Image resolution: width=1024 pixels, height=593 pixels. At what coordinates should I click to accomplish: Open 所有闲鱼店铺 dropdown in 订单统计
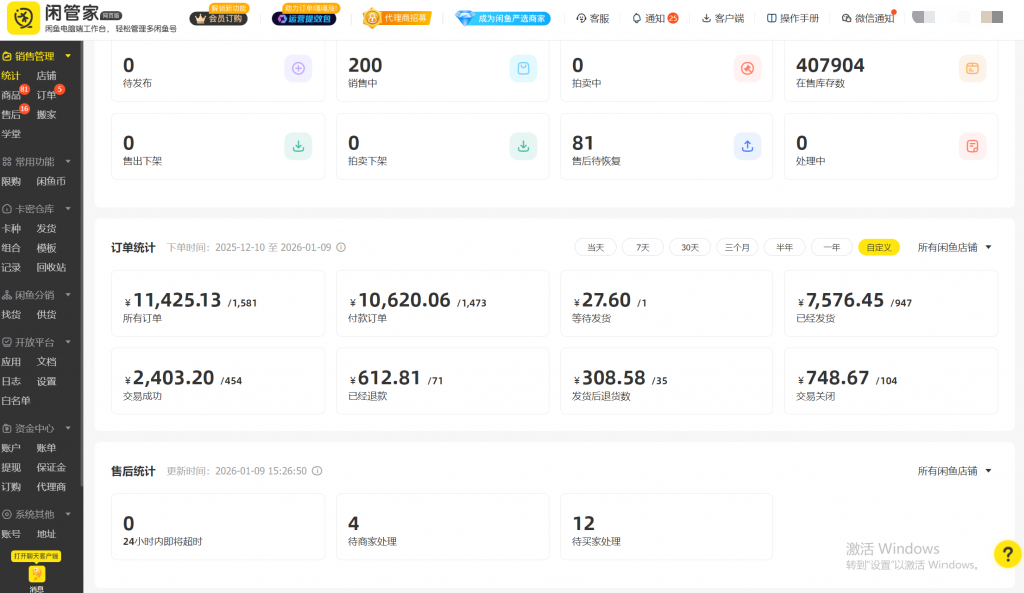click(x=955, y=247)
